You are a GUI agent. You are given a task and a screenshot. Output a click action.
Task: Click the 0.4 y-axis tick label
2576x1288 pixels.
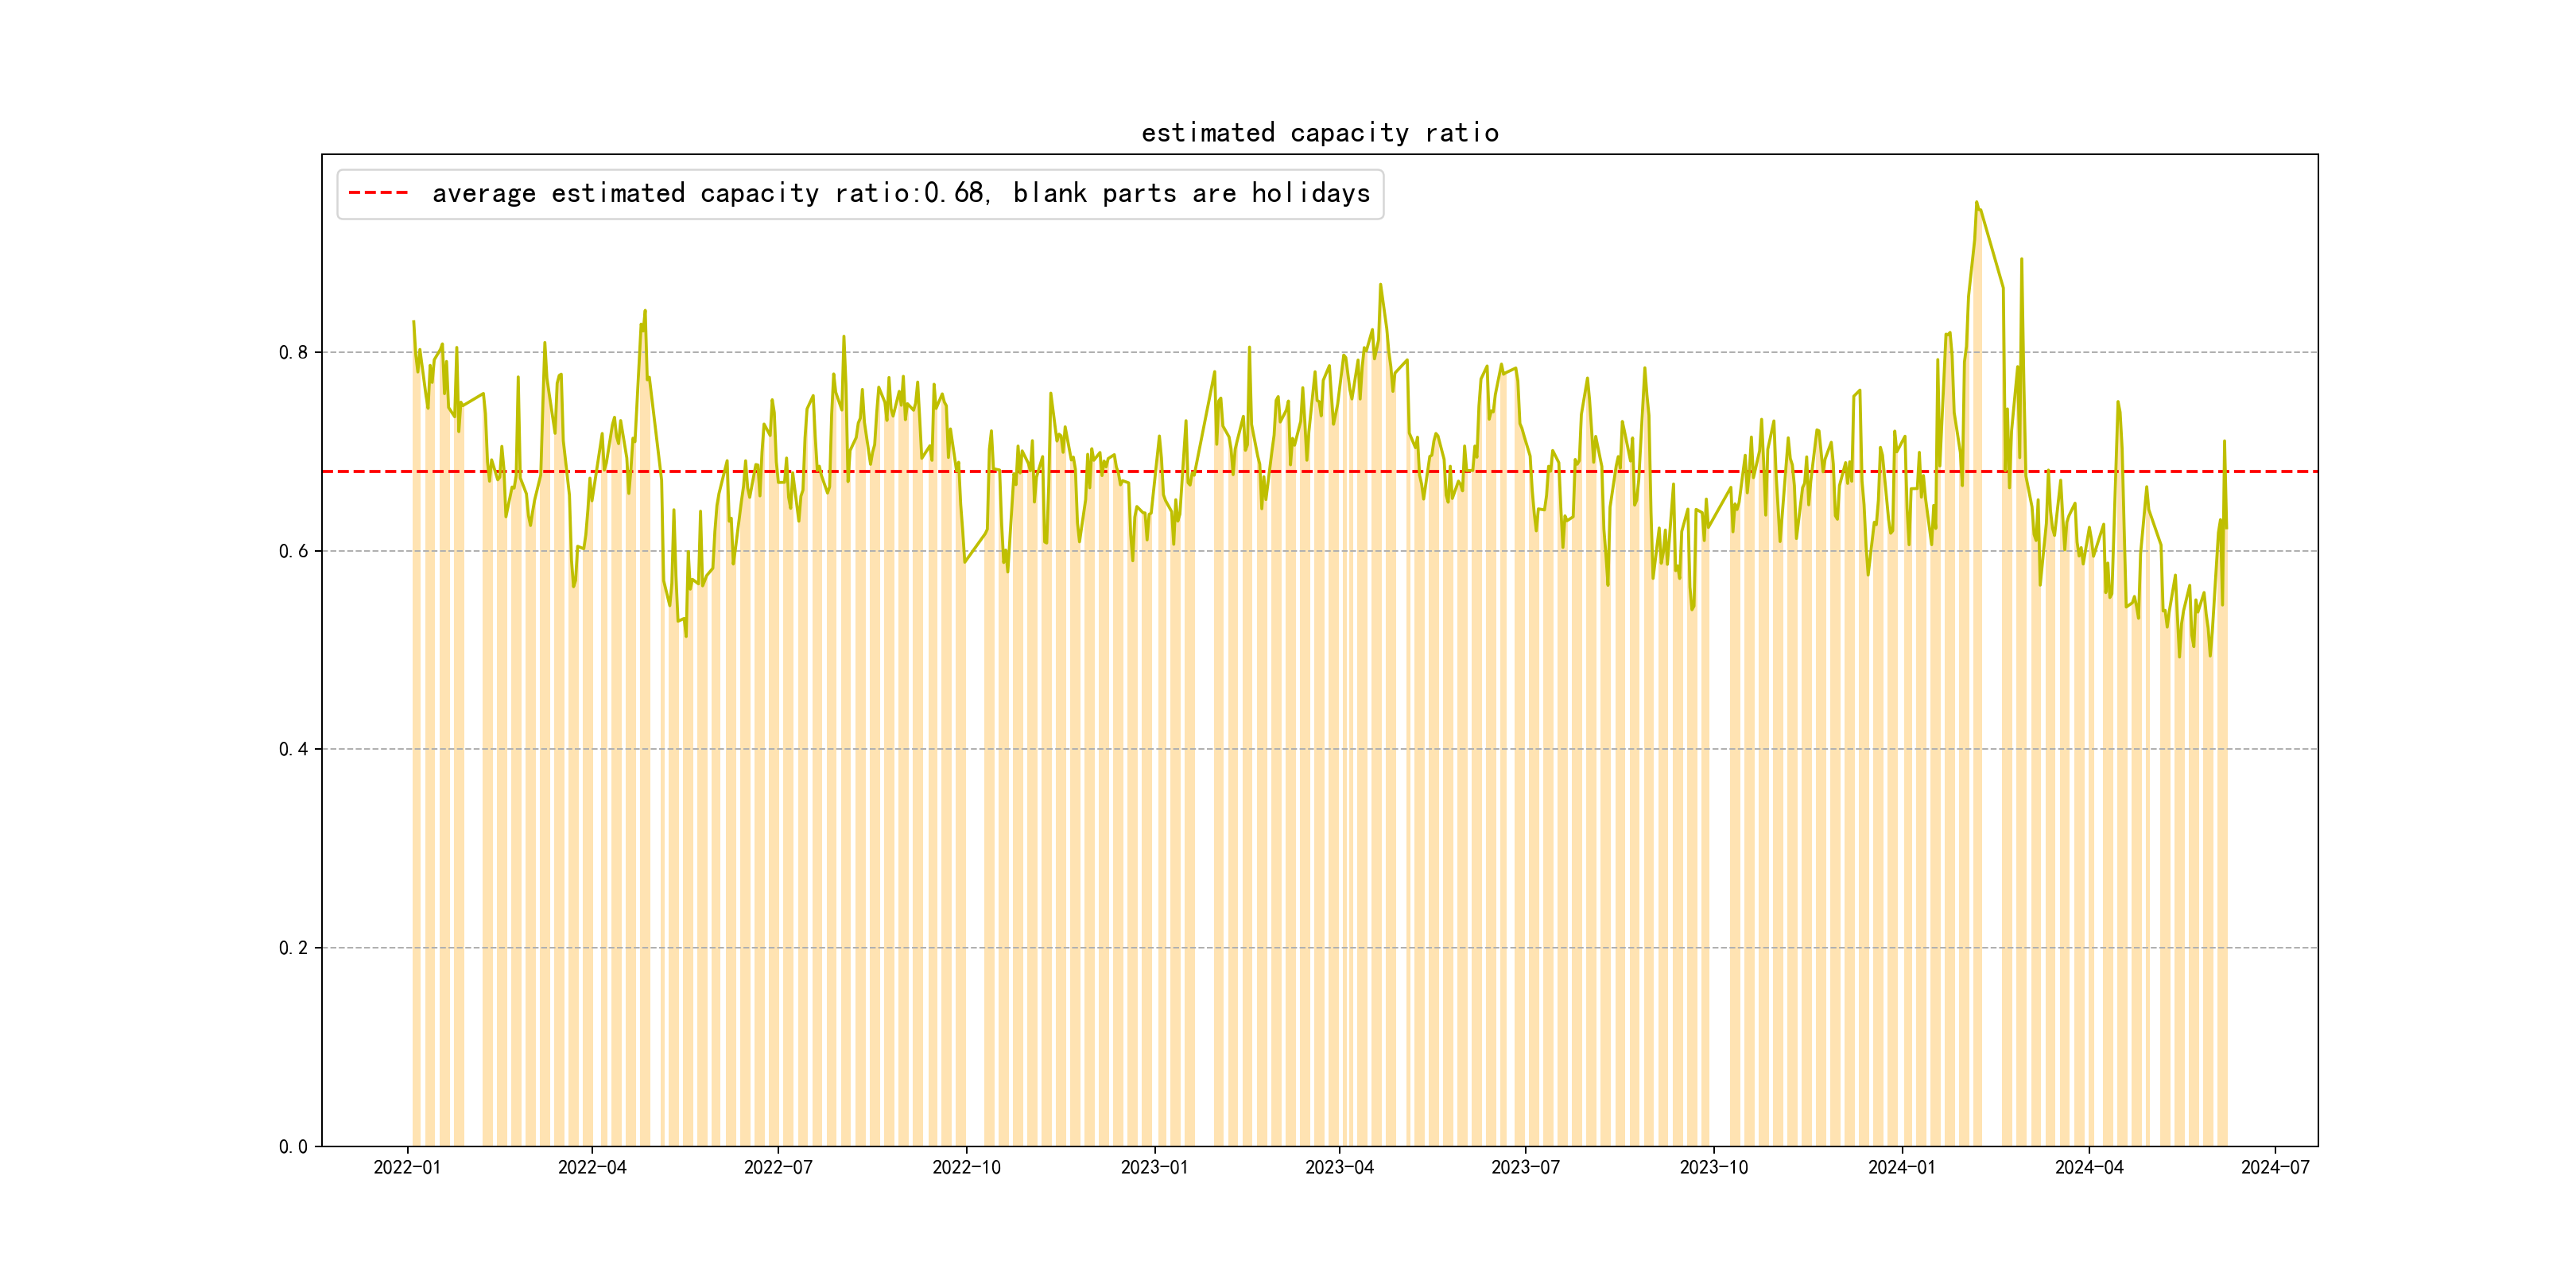292,749
